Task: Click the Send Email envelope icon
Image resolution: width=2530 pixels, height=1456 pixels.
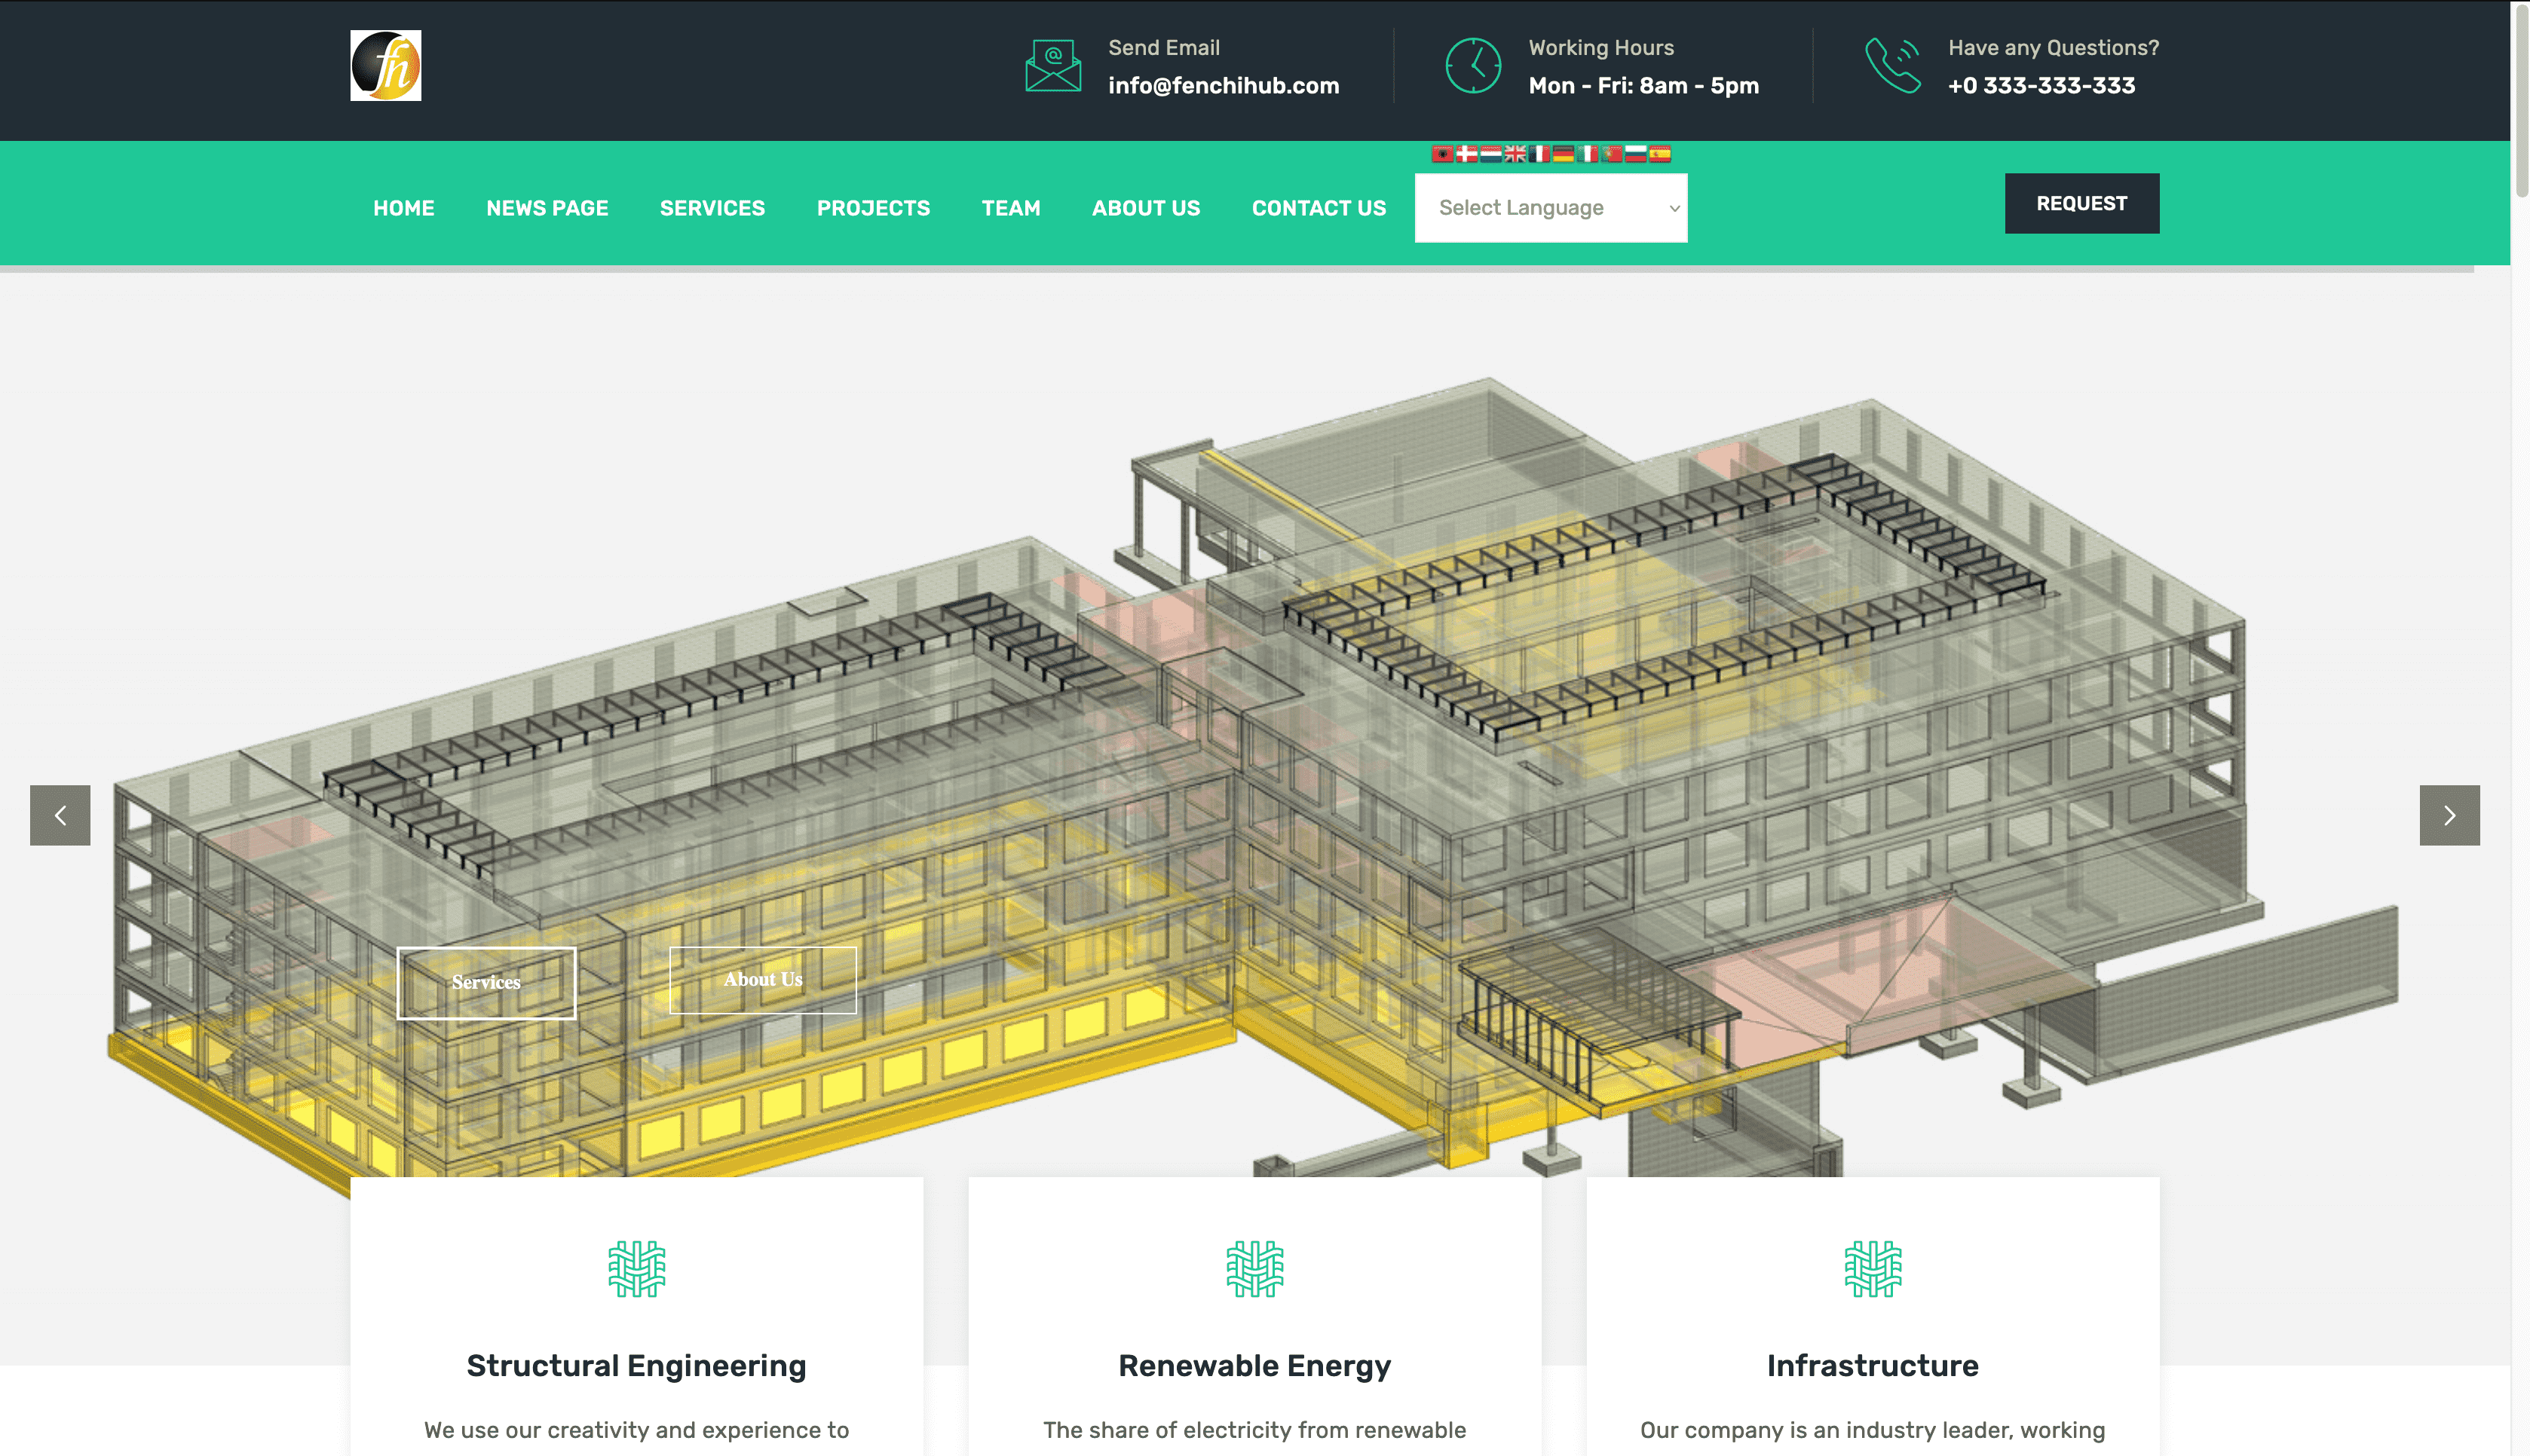Action: click(1052, 66)
